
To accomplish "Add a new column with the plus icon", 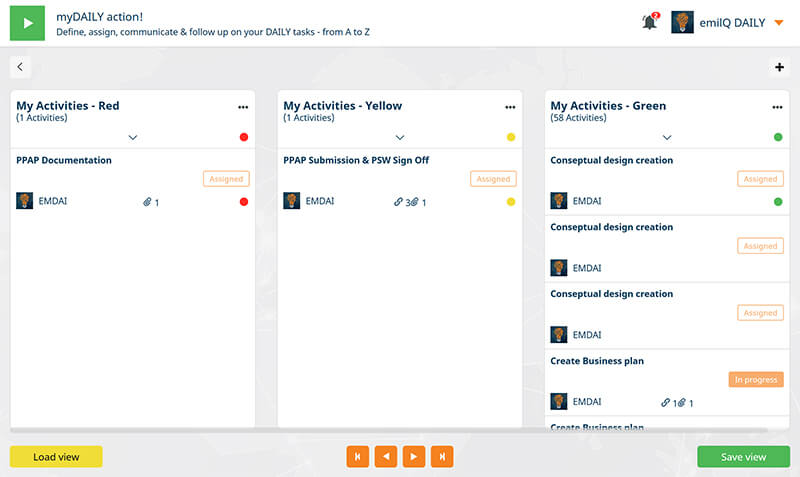I will pos(779,67).
